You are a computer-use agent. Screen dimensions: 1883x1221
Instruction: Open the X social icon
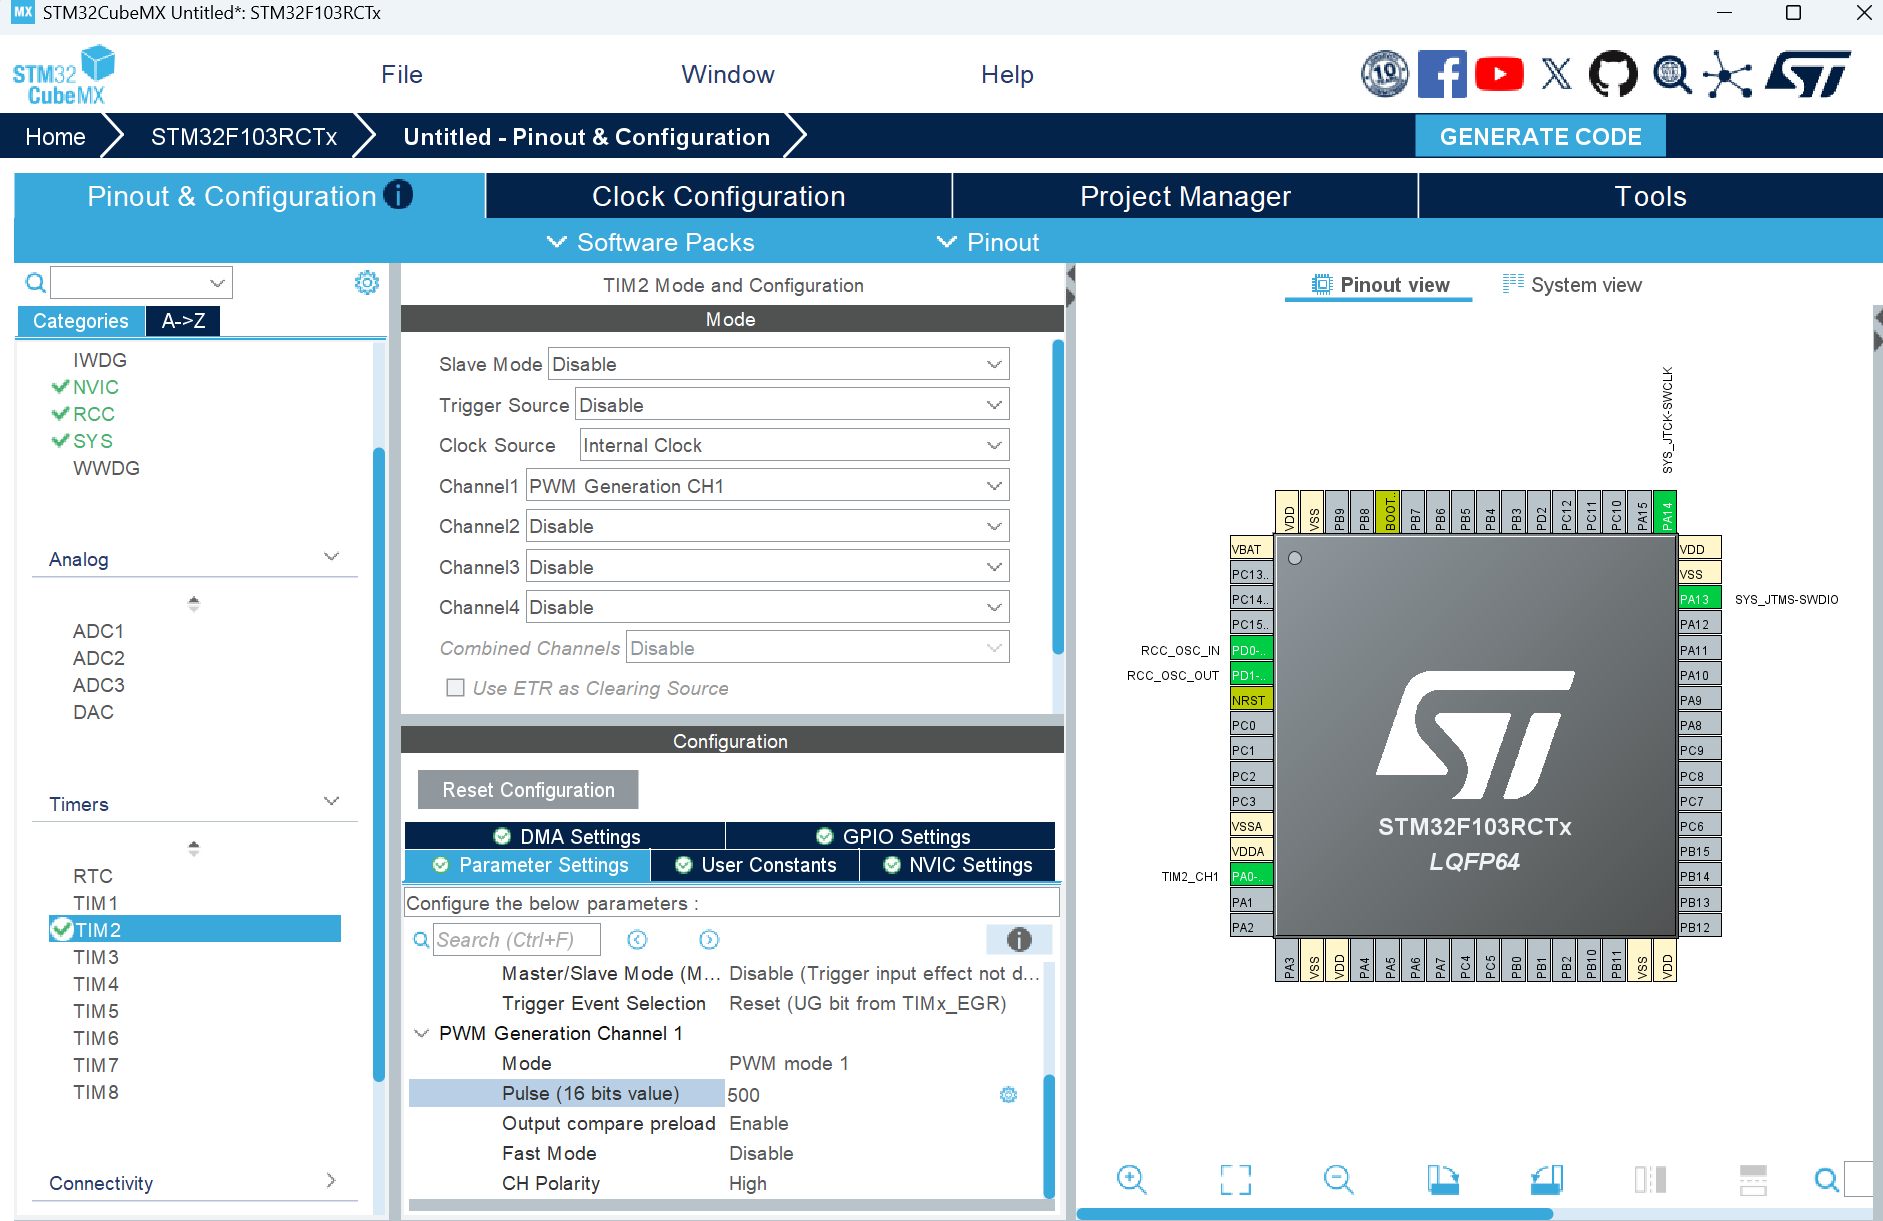point(1556,74)
